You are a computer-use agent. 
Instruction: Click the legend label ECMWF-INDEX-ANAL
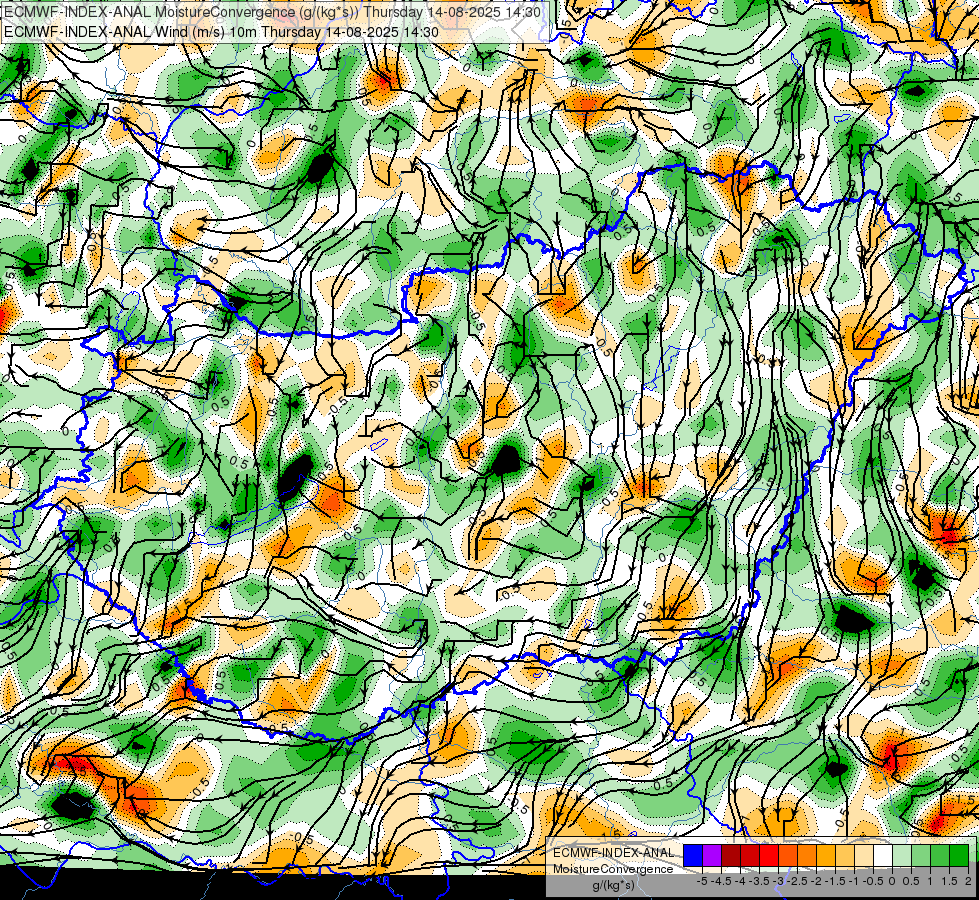613,853
